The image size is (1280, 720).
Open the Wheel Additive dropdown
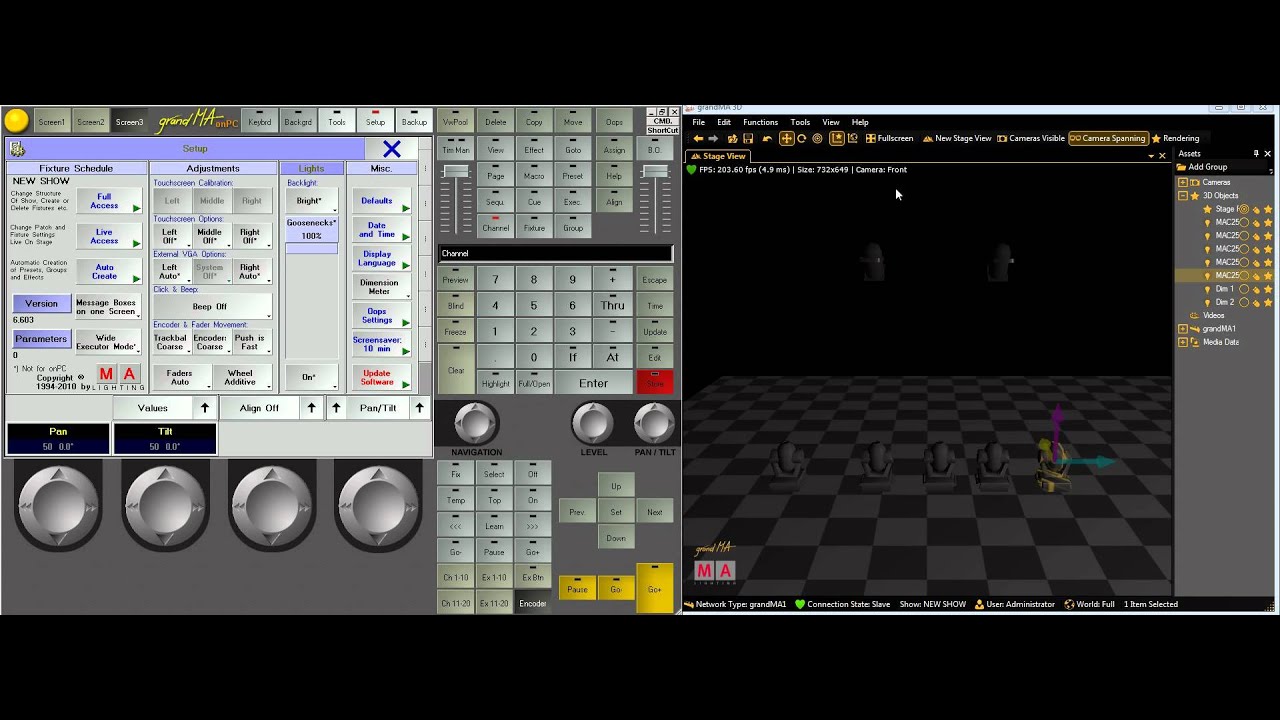pos(241,377)
